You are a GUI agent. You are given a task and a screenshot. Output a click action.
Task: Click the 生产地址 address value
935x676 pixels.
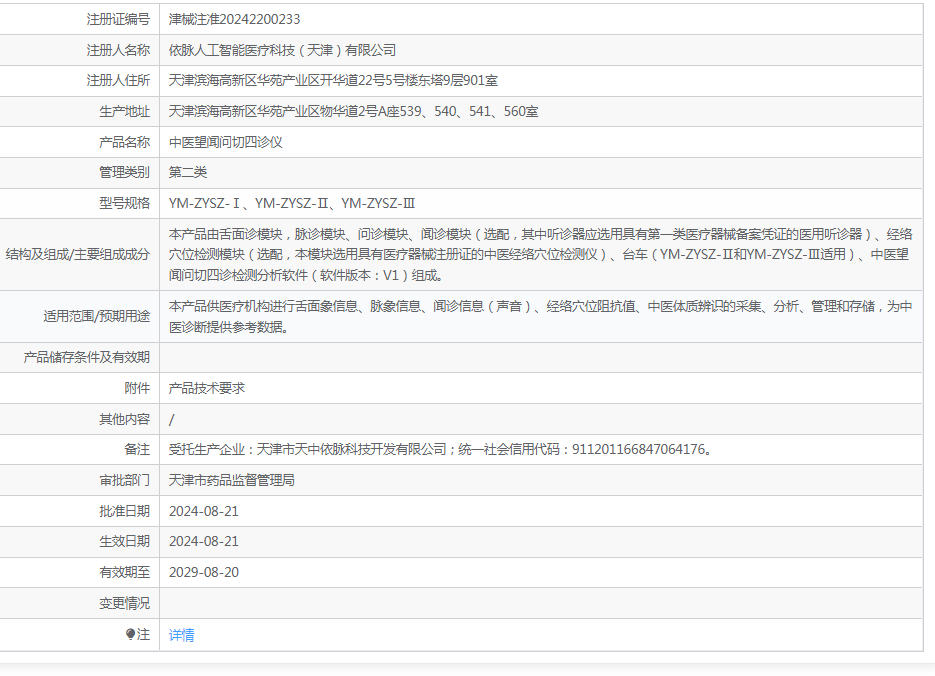pyautogui.click(x=354, y=111)
